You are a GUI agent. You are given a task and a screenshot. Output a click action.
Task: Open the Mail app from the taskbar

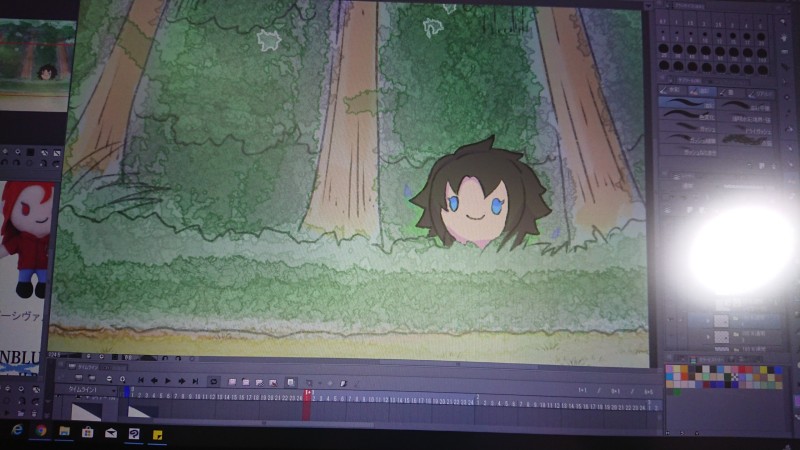[x=111, y=434]
